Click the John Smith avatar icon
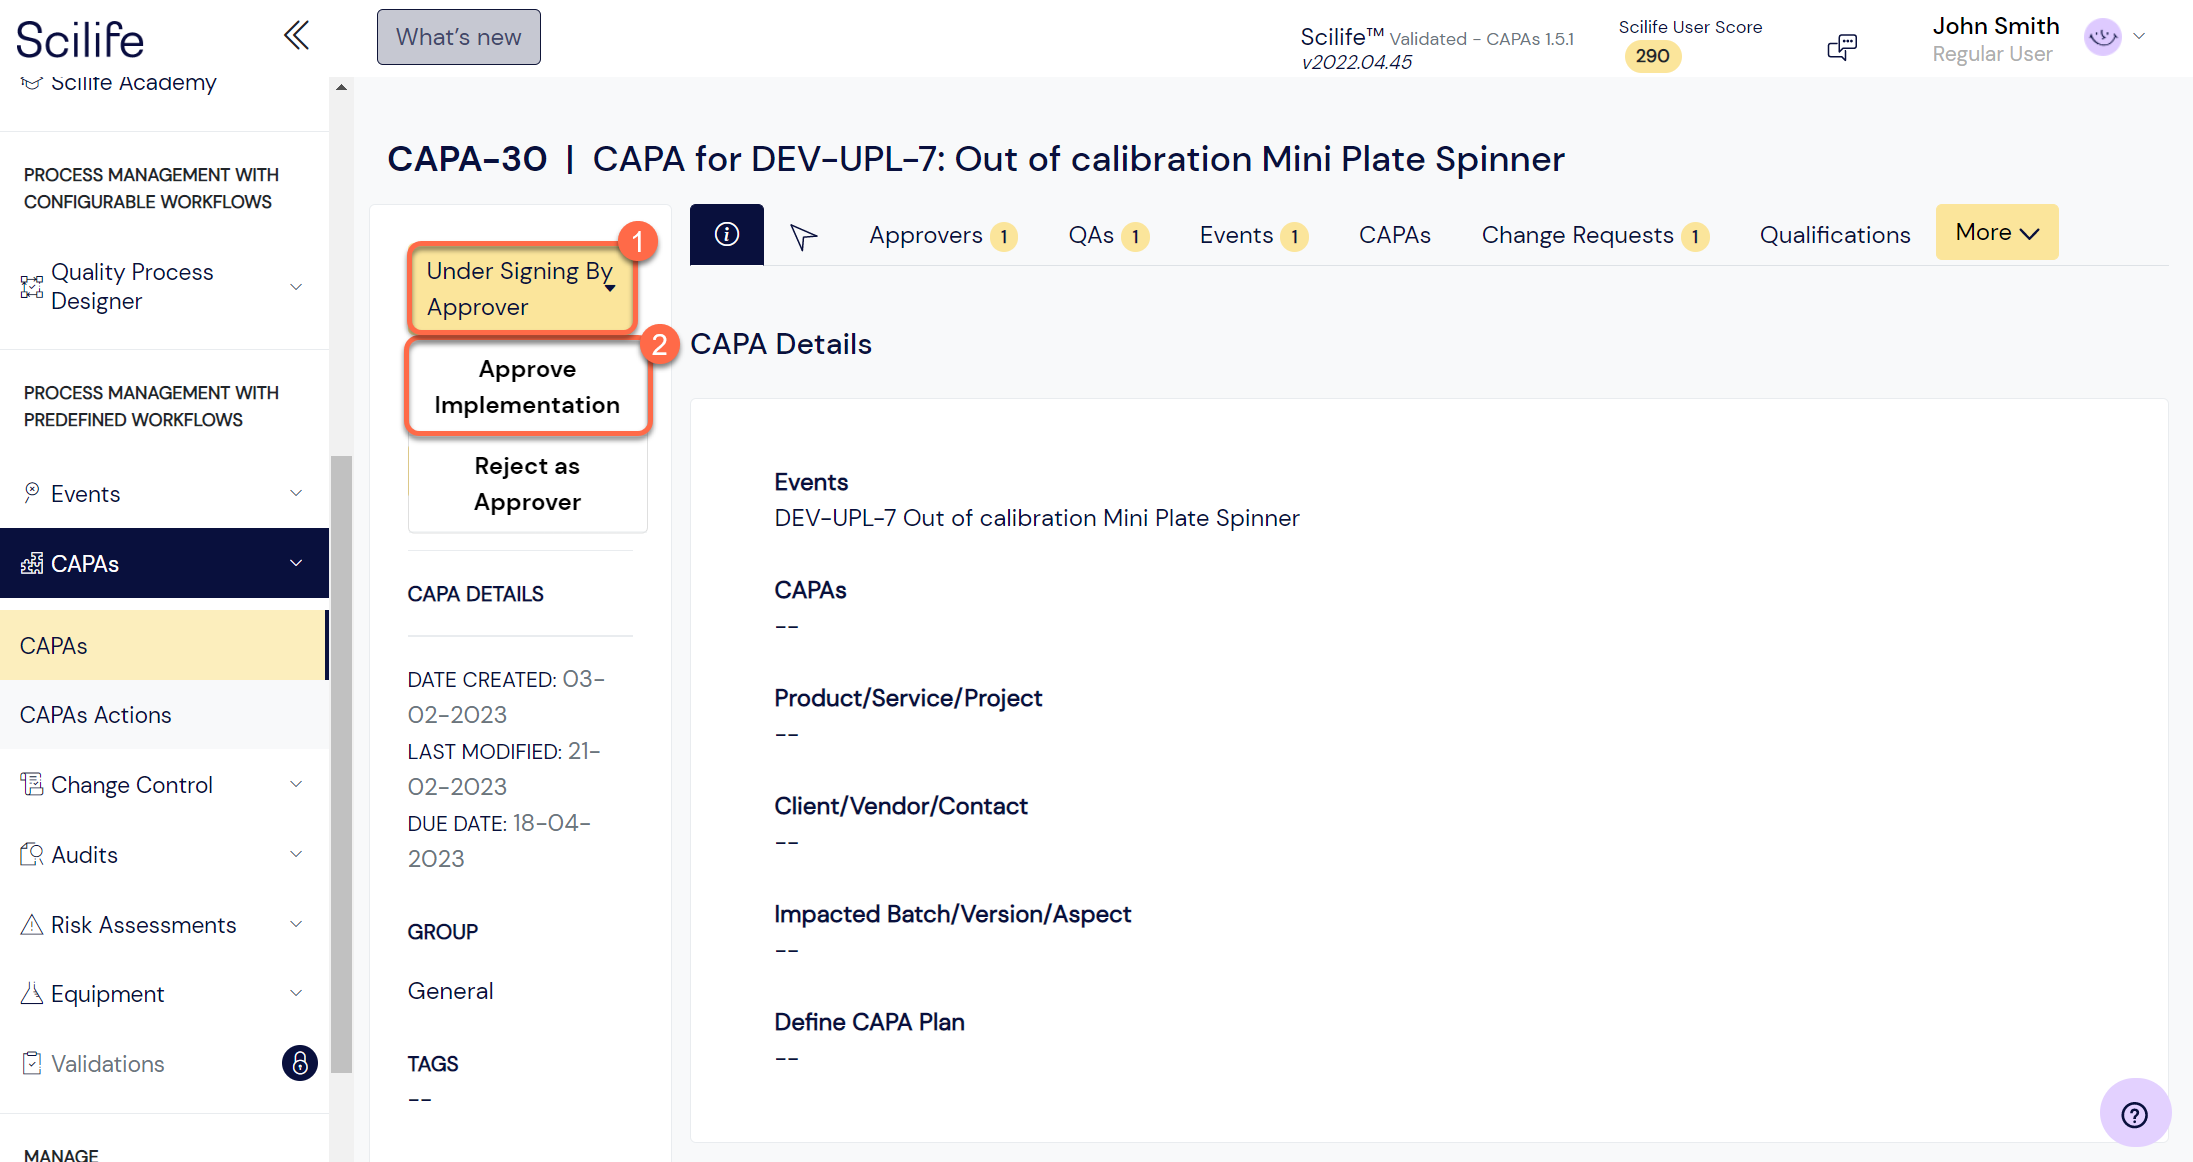 click(2102, 37)
